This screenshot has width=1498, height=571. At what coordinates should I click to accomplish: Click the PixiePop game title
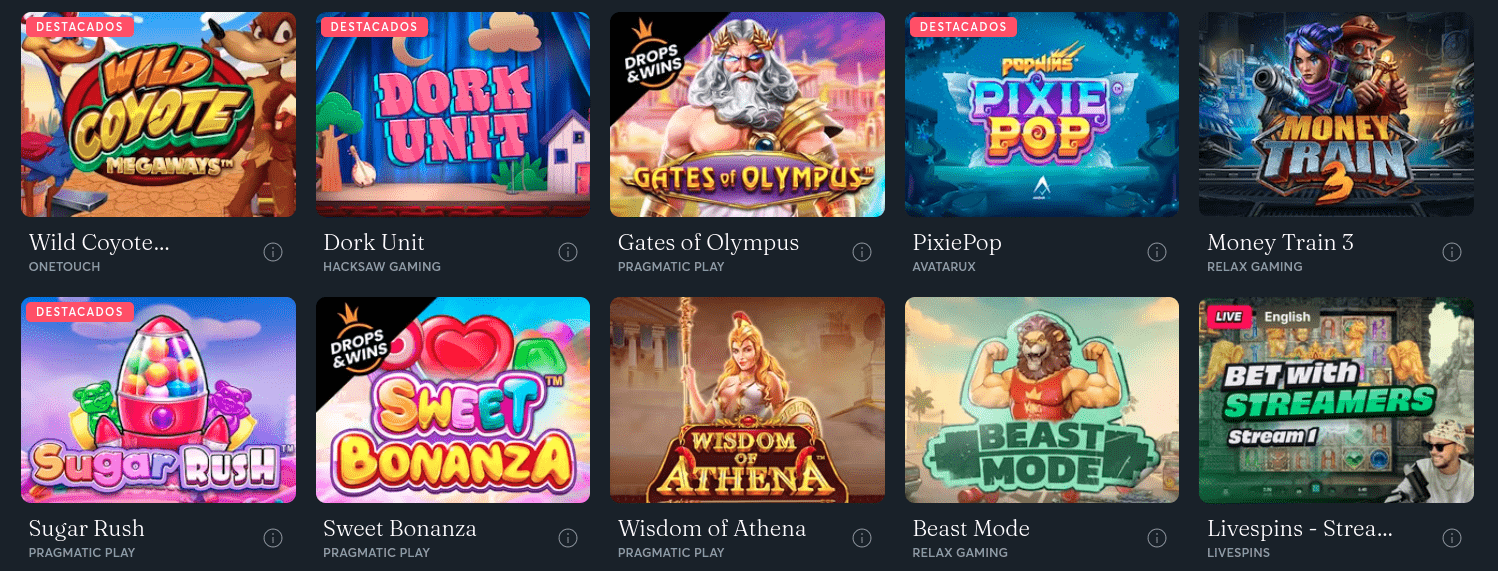[x=957, y=243]
